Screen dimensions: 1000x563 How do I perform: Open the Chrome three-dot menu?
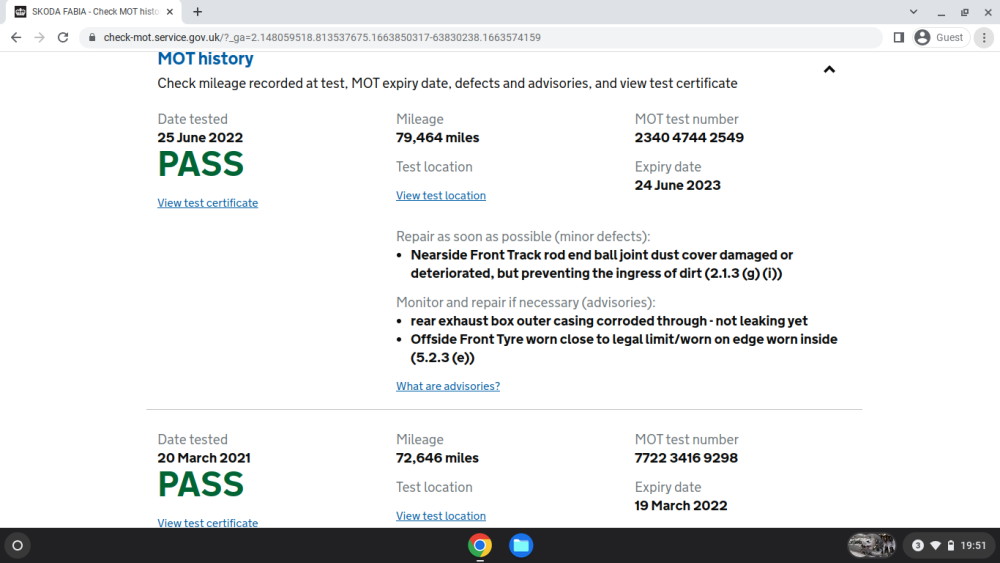click(x=984, y=38)
